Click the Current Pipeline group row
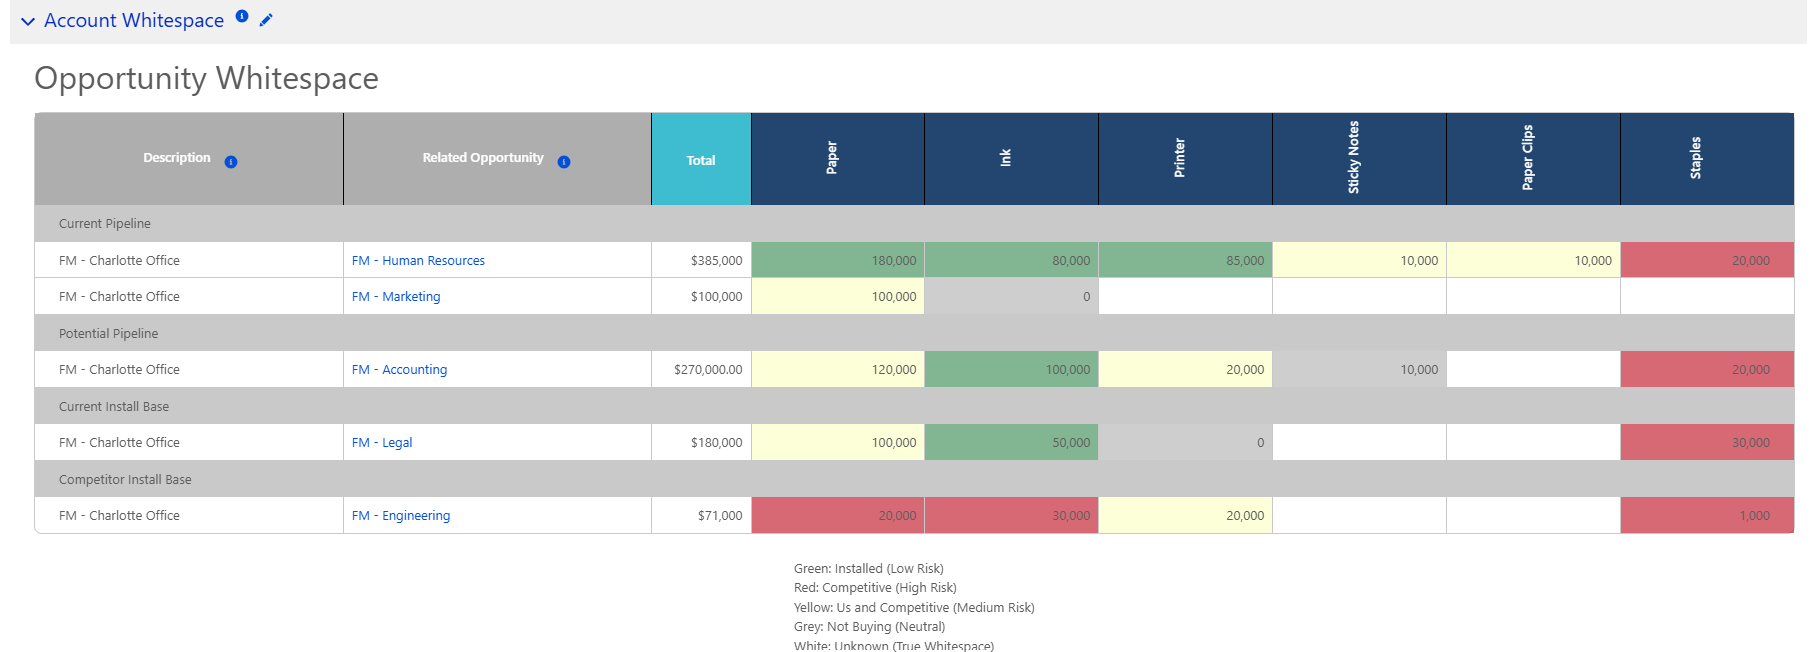Image resolution: width=1818 pixels, height=652 pixels. [105, 224]
